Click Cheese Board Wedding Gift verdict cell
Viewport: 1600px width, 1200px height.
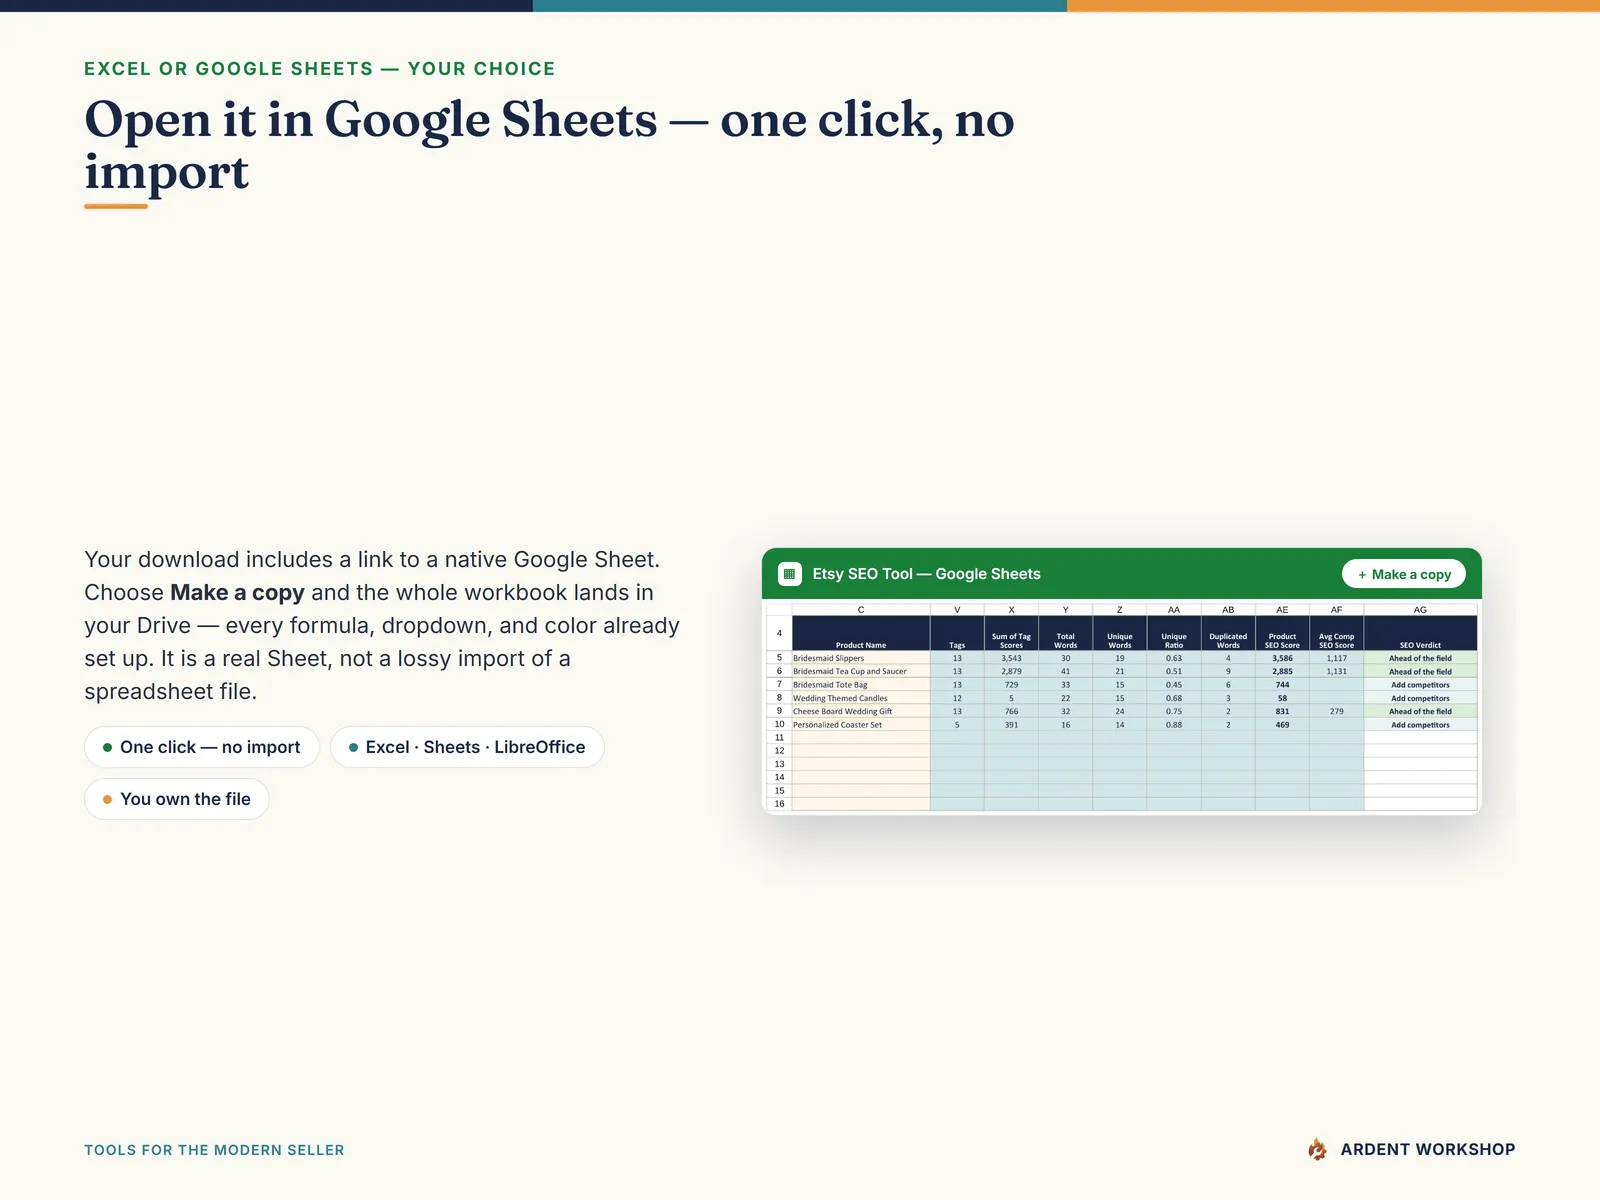(x=1420, y=711)
